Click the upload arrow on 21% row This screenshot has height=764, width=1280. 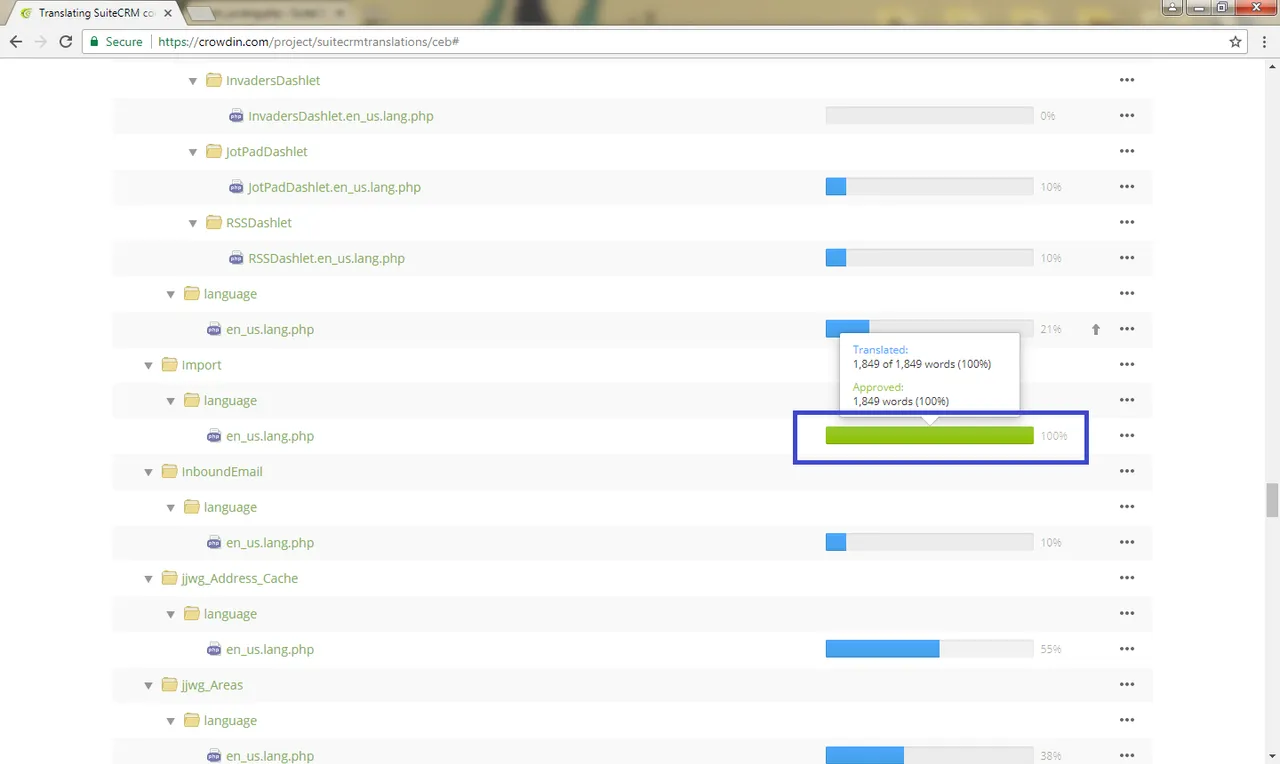click(x=1096, y=329)
